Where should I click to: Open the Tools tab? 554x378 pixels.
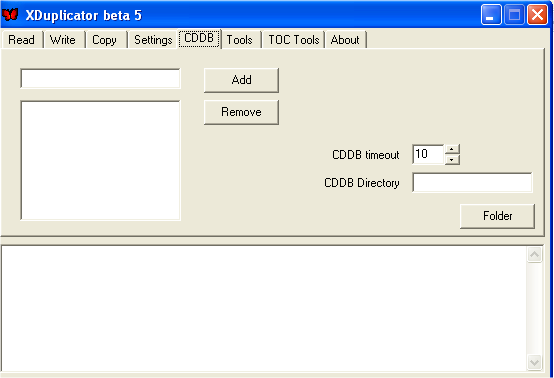pyautogui.click(x=240, y=40)
